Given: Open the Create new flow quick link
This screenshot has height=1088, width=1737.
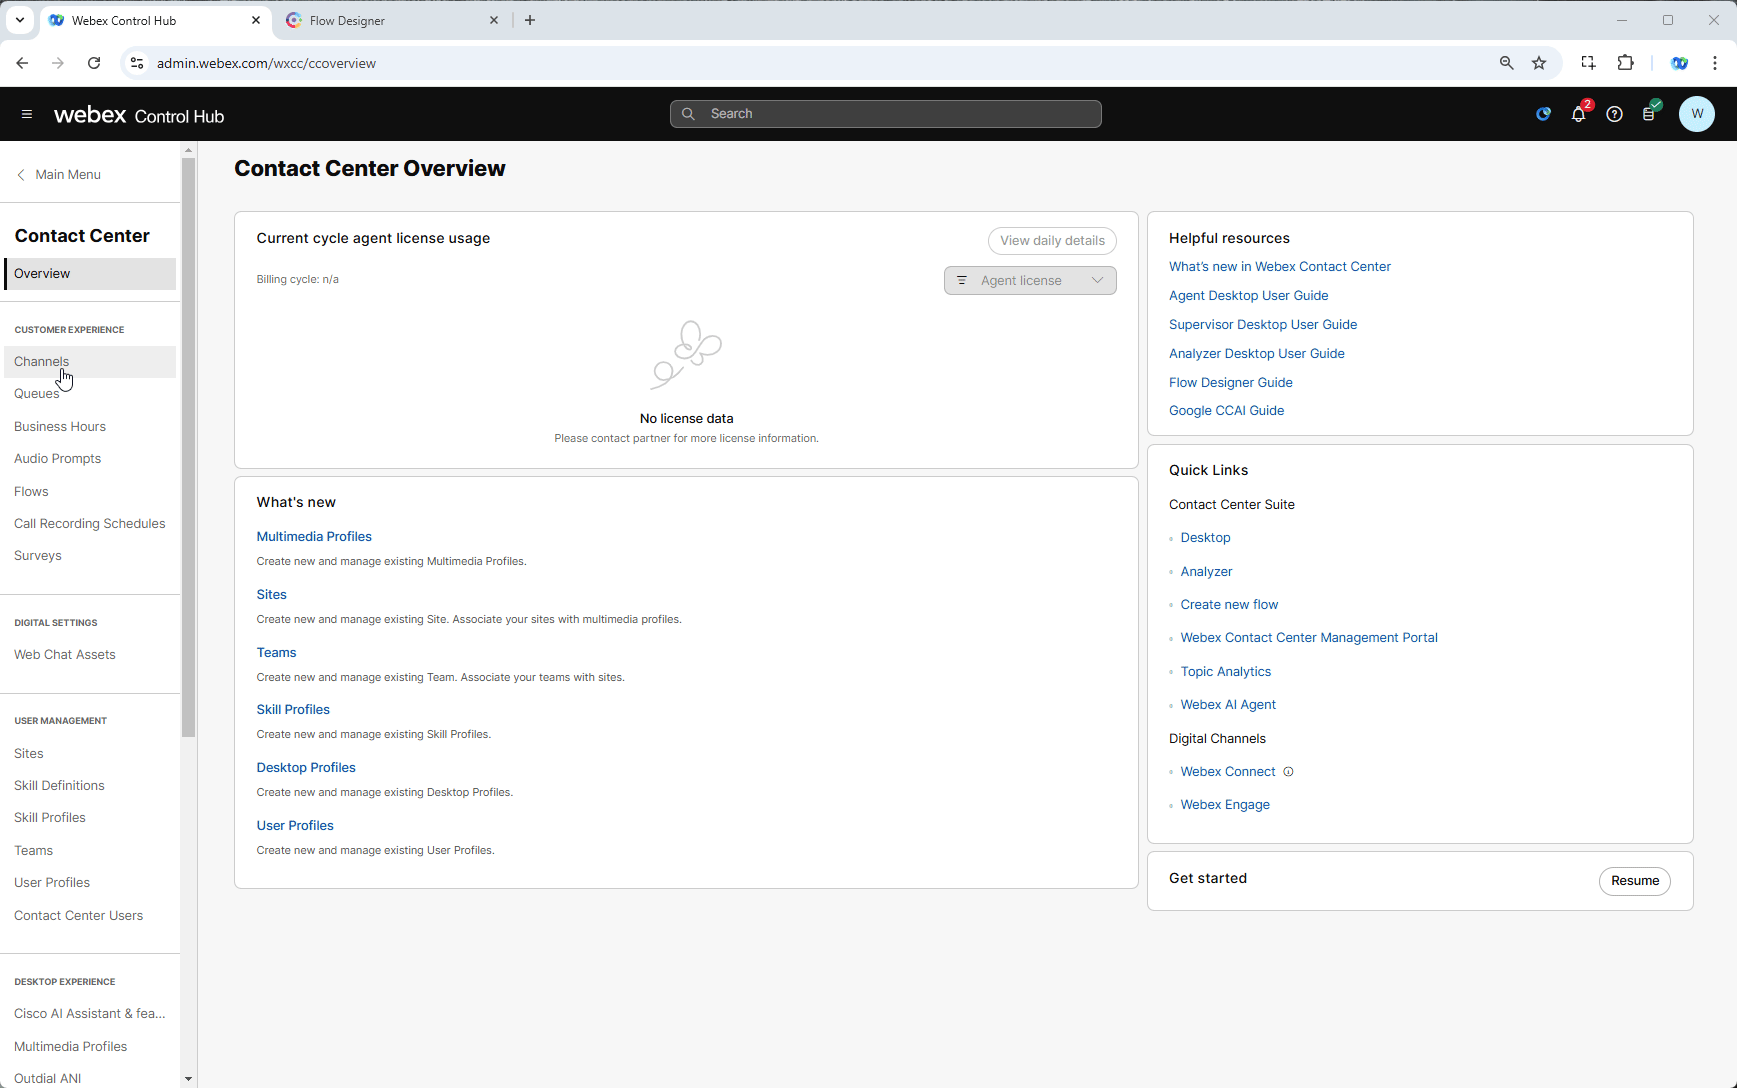Looking at the screenshot, I should 1229,605.
